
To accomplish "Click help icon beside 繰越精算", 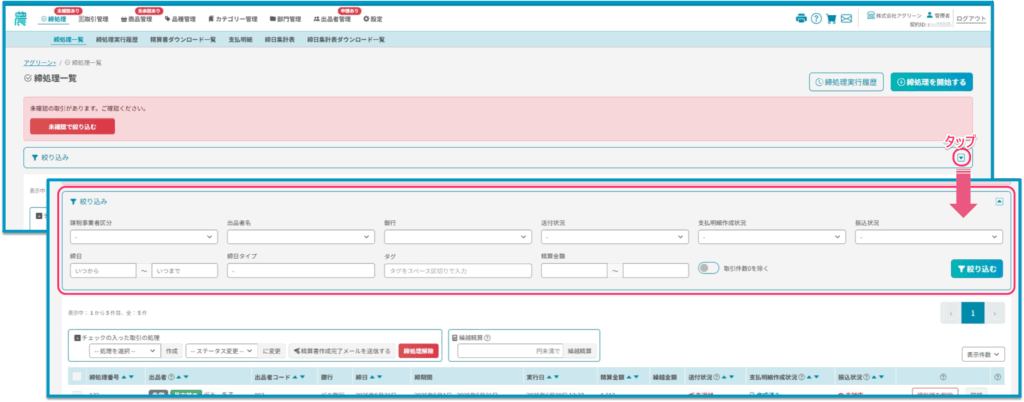I will point(487,338).
